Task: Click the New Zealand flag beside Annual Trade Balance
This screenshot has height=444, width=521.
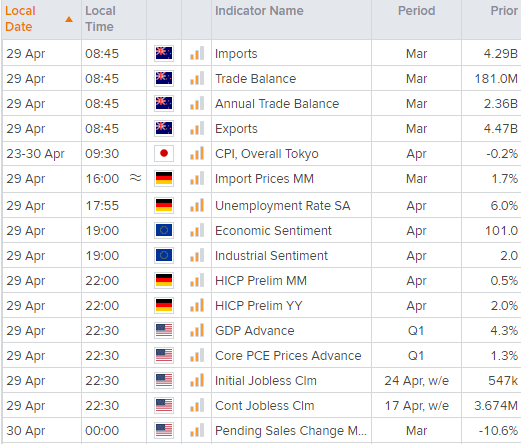Action: (x=164, y=103)
